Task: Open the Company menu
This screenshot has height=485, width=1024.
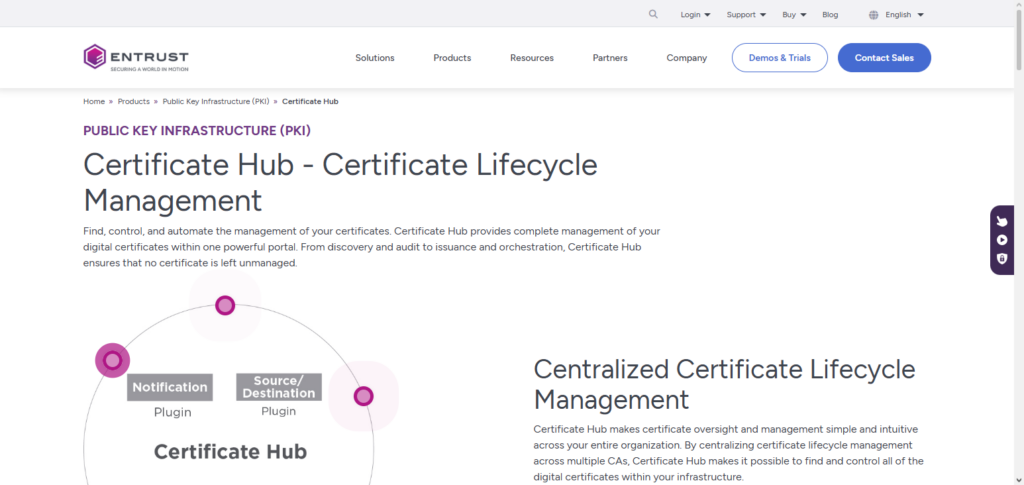Action: 686,57
